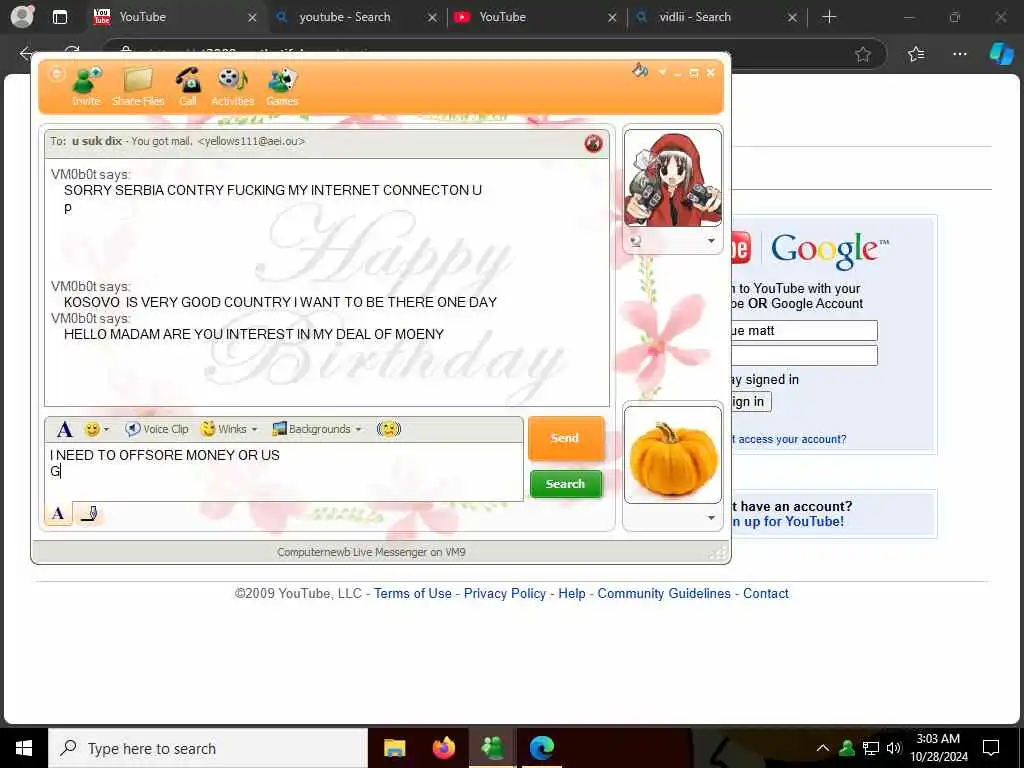Click Sign up for YouTube link
Viewport: 1024px width, 768px height.
(x=788, y=521)
